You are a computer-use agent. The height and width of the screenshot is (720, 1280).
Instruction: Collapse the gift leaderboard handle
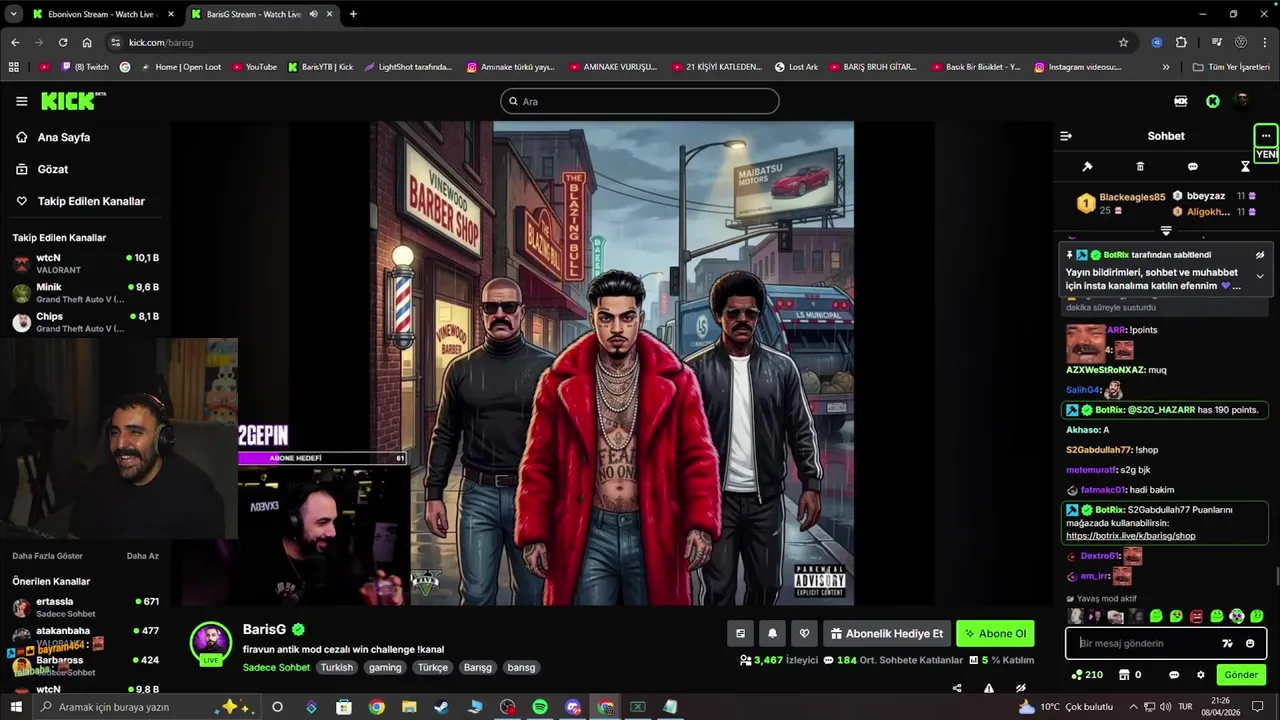[x=1166, y=231]
